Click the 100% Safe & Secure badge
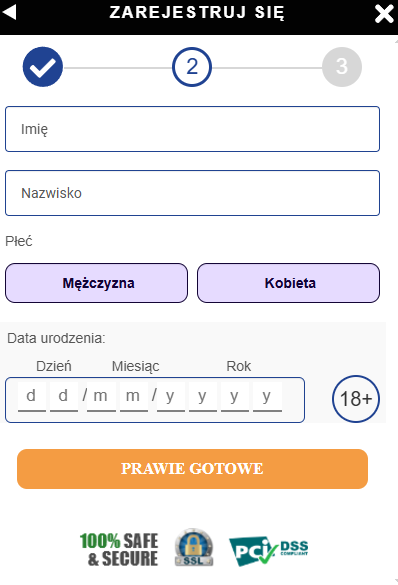The image size is (398, 585). point(119,549)
